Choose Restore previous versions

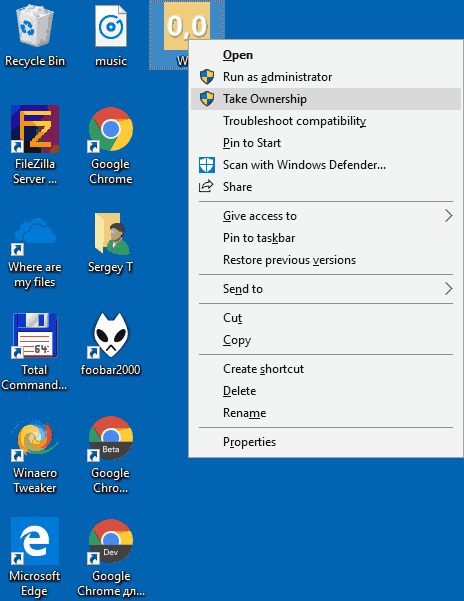(x=326, y=260)
